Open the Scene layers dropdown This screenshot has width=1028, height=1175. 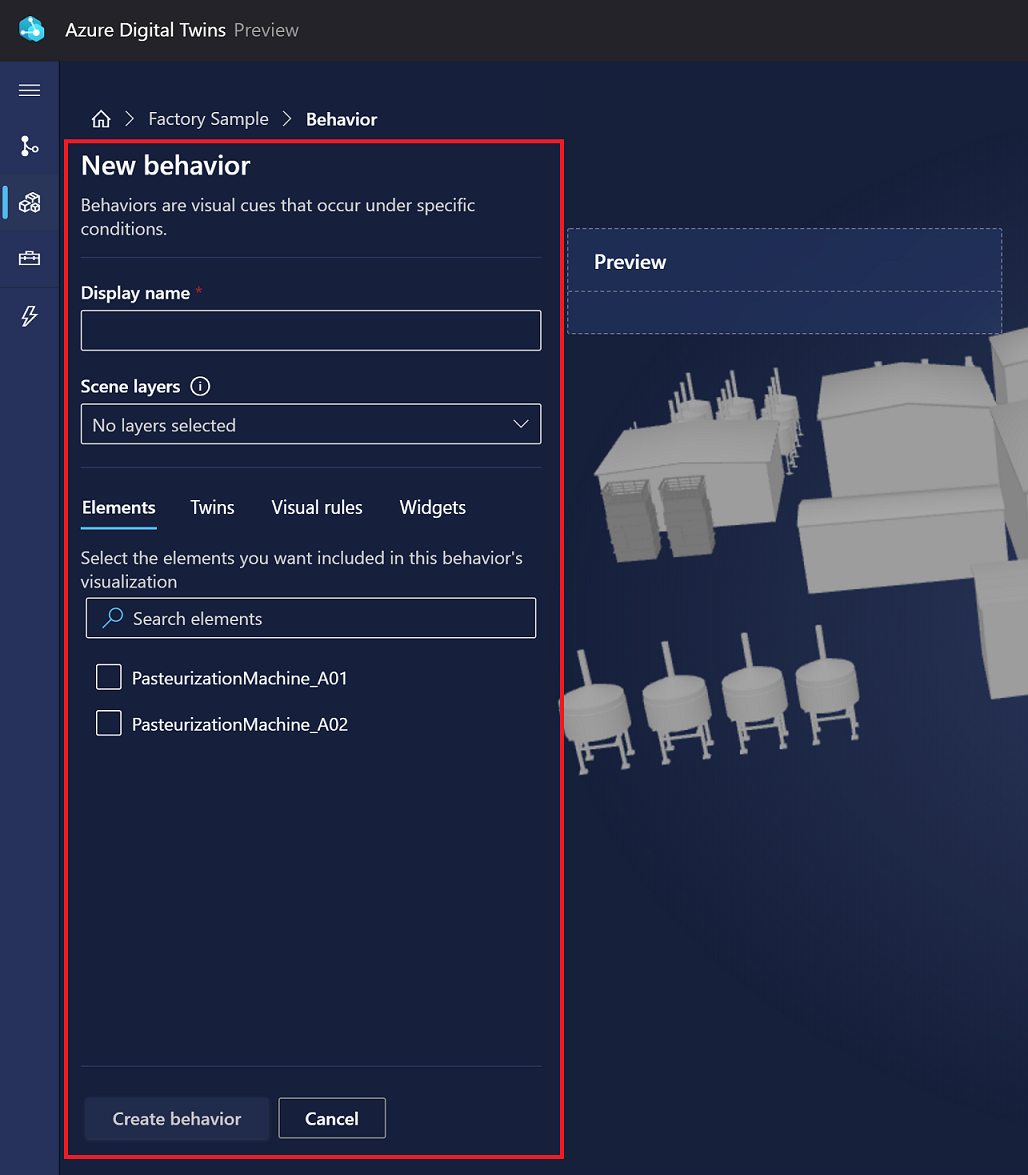tap(310, 424)
